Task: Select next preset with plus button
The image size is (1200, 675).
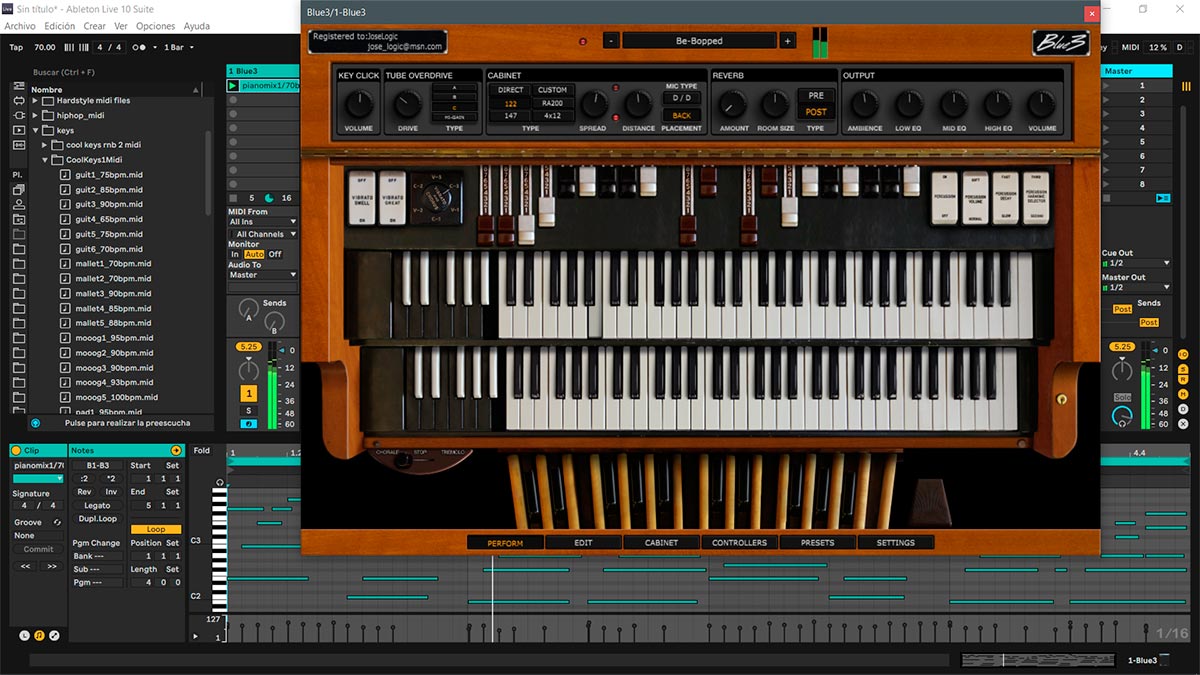Action: pos(788,41)
